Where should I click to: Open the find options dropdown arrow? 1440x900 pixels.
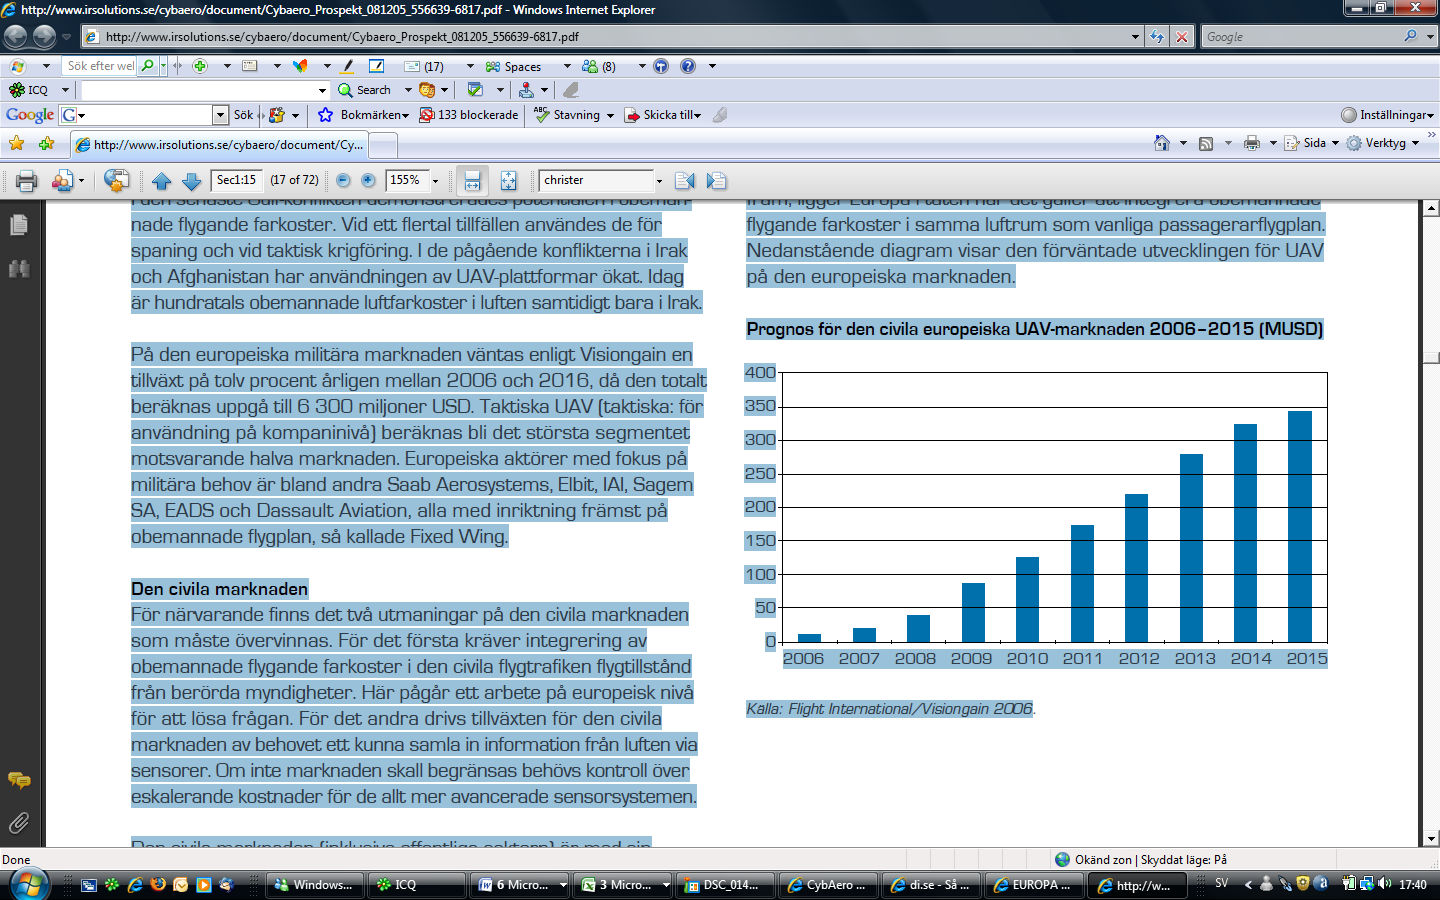pos(659,181)
